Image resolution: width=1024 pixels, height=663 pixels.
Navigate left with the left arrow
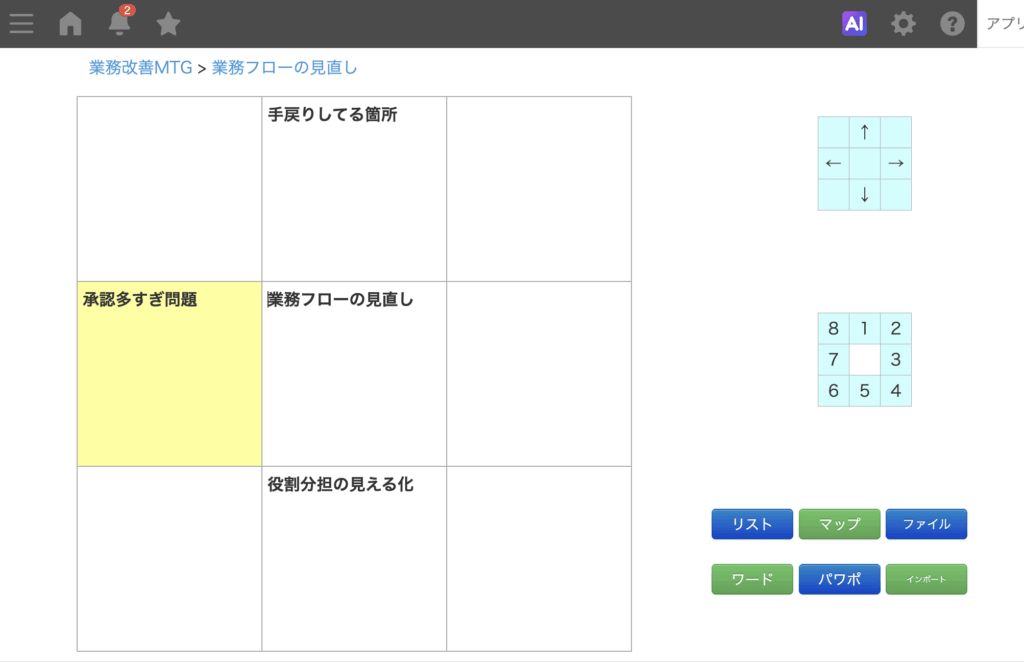click(833, 163)
